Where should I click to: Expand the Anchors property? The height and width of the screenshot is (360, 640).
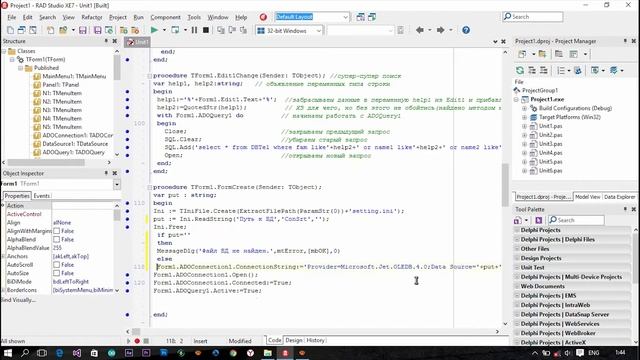coord(3,256)
